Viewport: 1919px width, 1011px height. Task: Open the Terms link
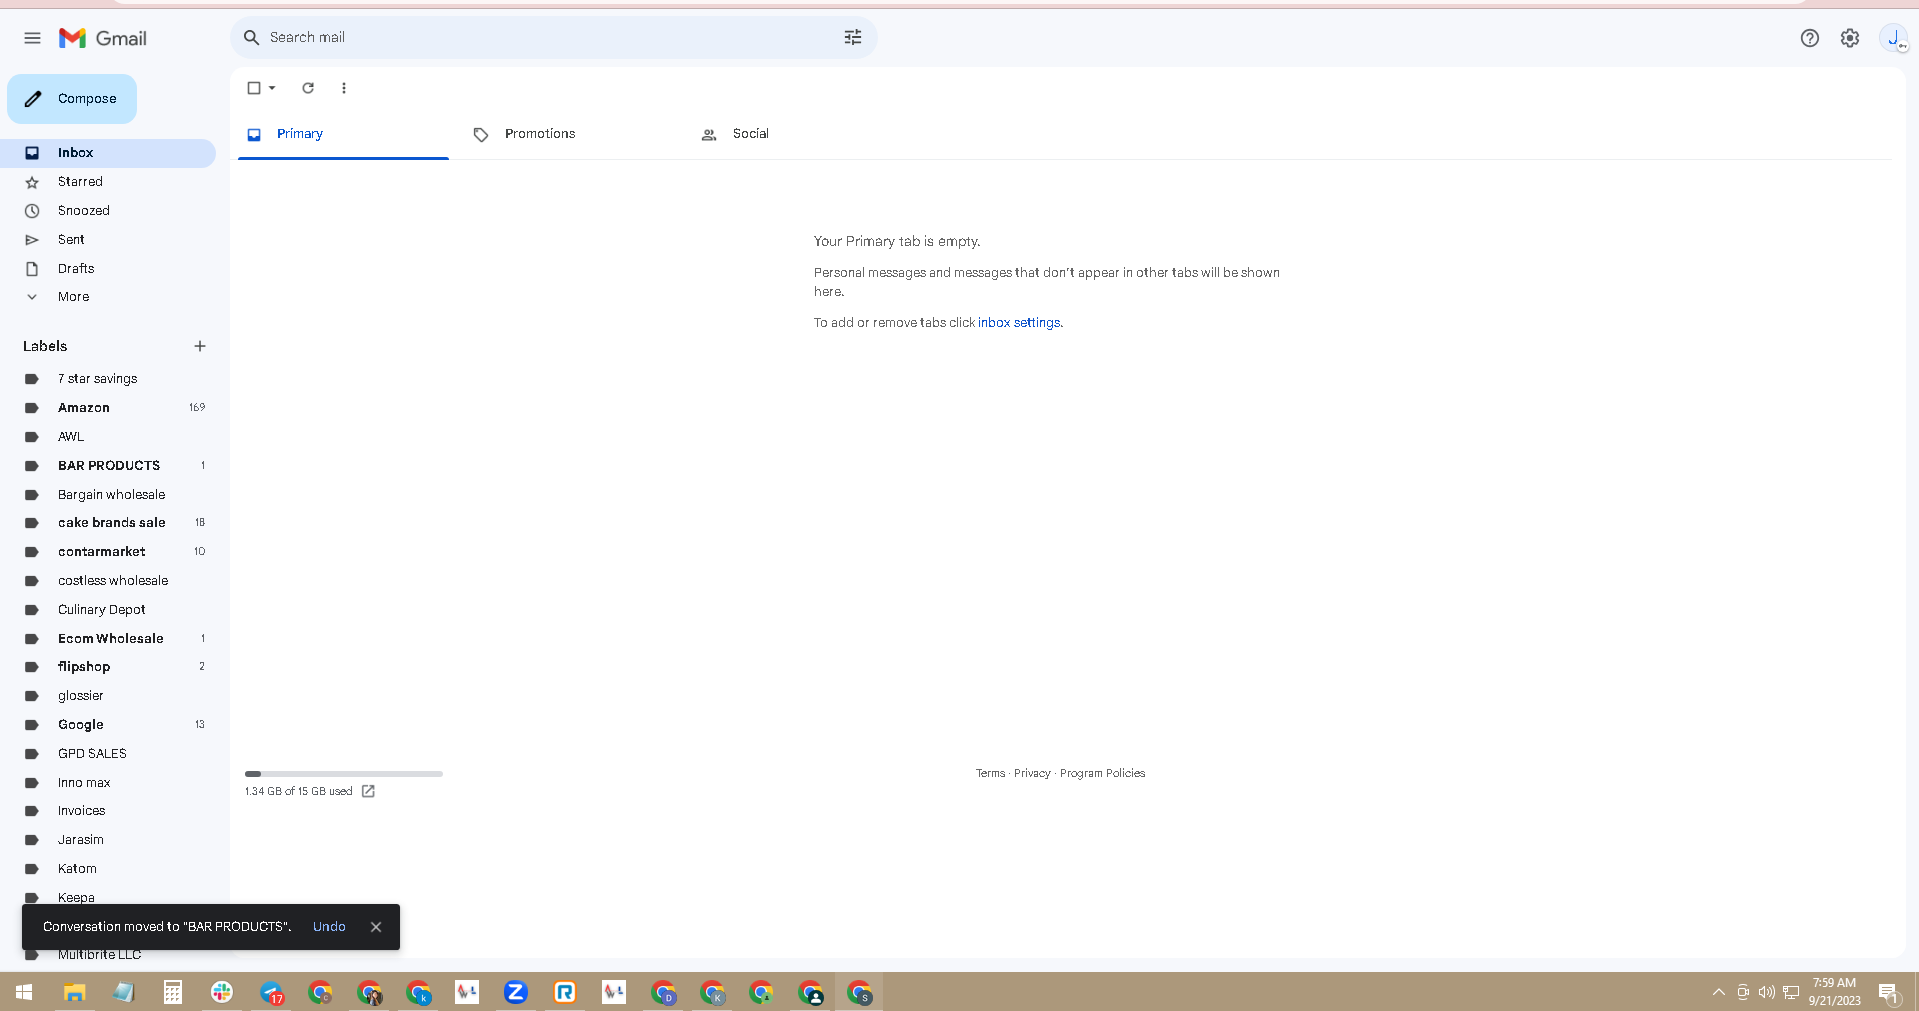click(x=991, y=773)
